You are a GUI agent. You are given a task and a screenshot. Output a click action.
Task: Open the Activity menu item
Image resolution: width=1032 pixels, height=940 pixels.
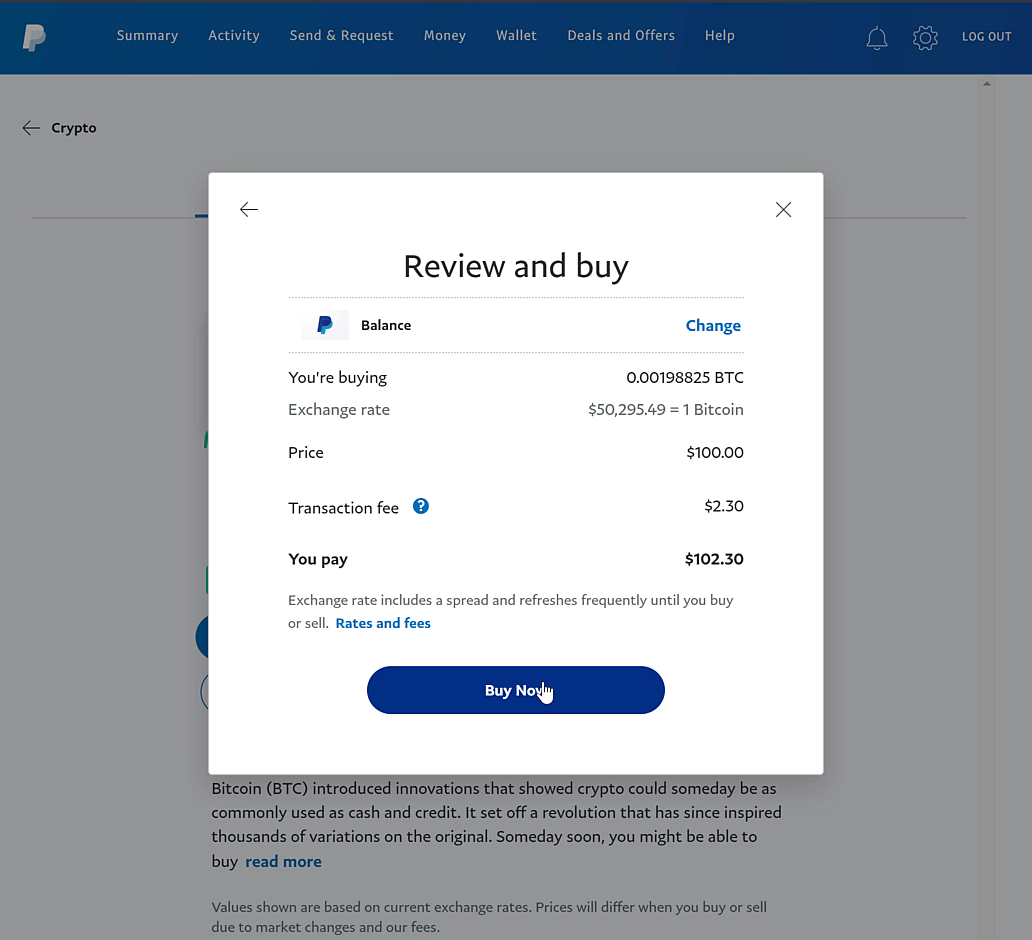click(x=234, y=36)
